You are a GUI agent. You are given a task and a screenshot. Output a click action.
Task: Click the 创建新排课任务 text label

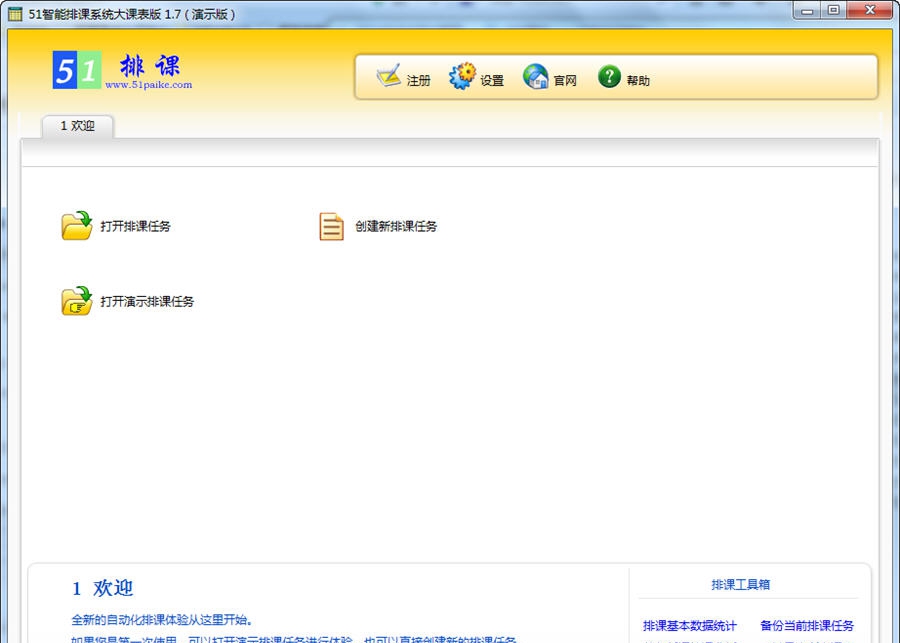pyautogui.click(x=396, y=225)
